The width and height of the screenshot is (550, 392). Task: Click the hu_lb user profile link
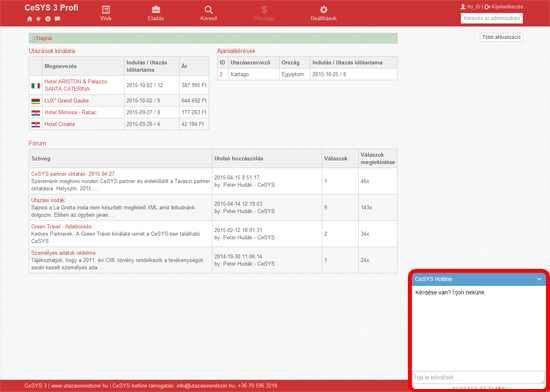[x=470, y=7]
